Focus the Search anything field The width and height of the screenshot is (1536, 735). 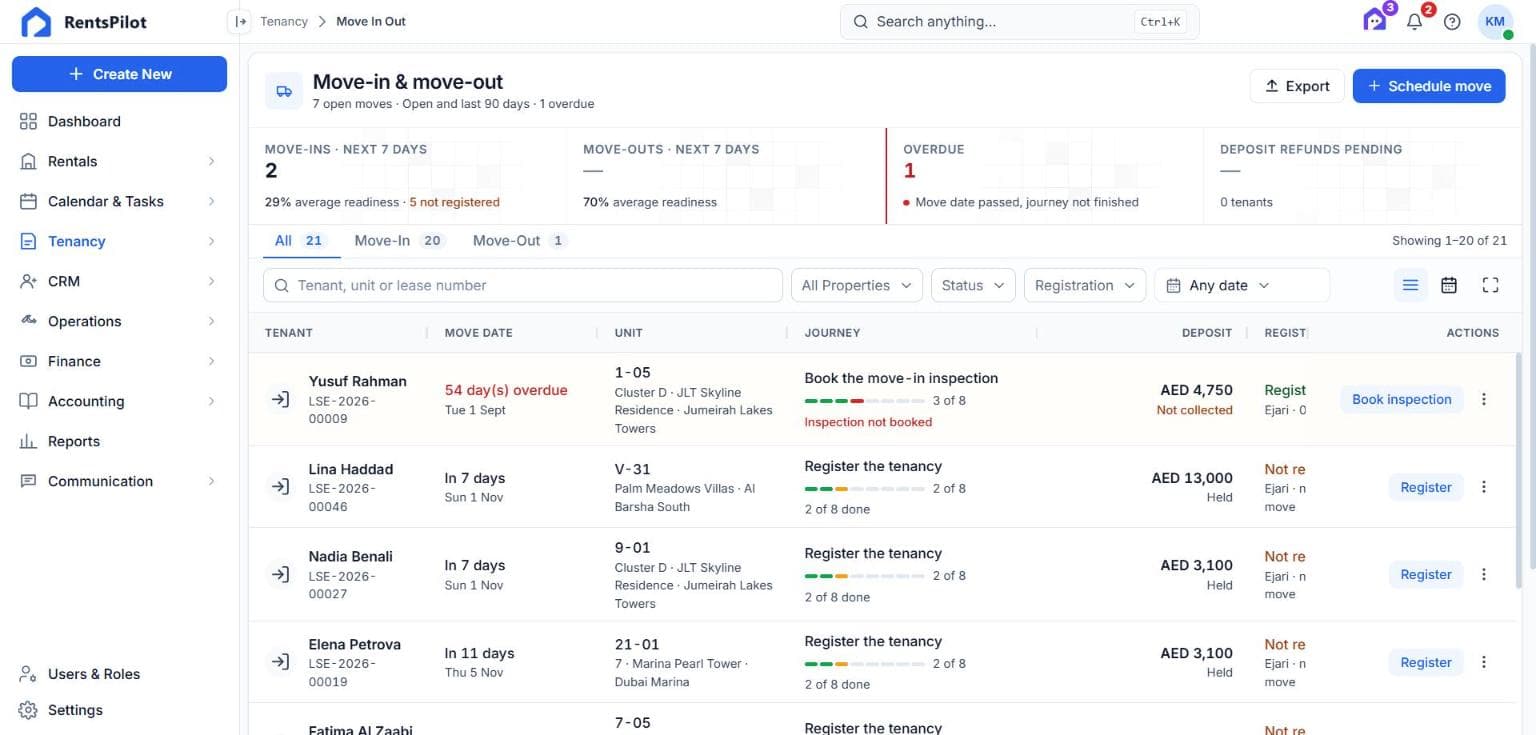point(1019,21)
